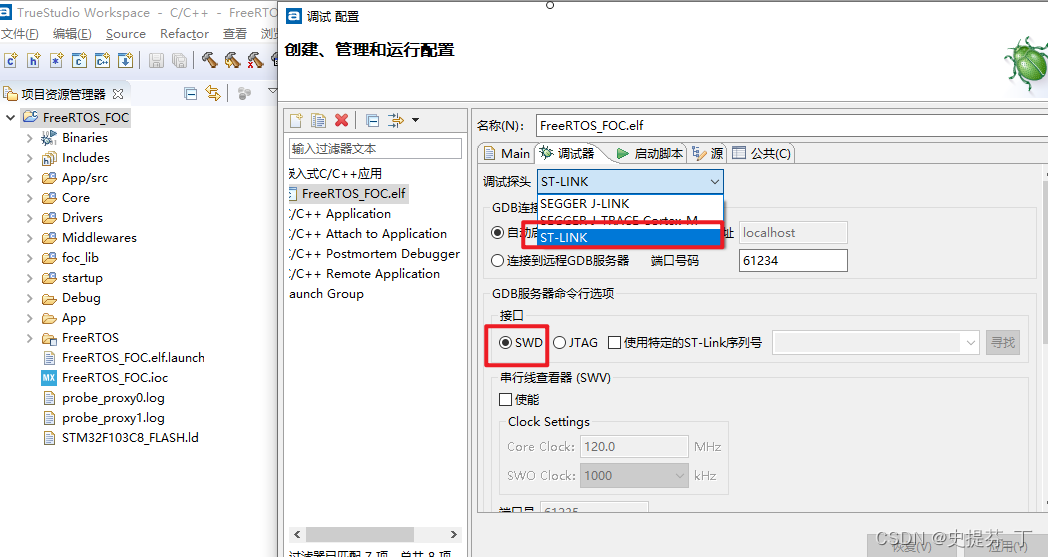Click the new file from template icon
The width and height of the screenshot is (1048, 557).
[56, 60]
